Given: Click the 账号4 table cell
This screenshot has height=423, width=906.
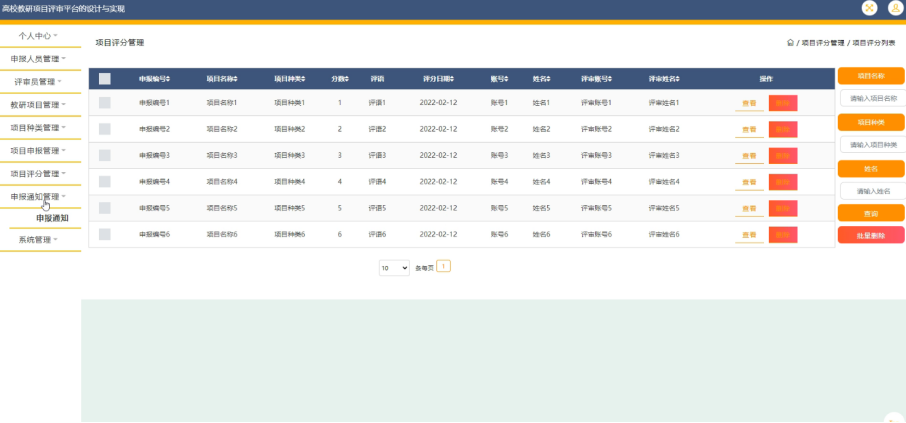Looking at the screenshot, I should coord(499,181).
